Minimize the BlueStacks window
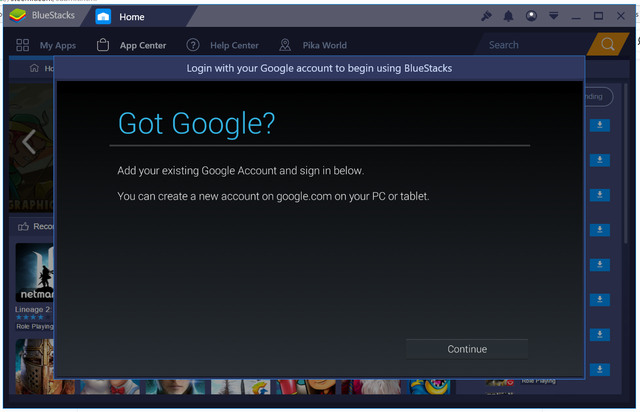640x412 pixels. click(x=576, y=17)
